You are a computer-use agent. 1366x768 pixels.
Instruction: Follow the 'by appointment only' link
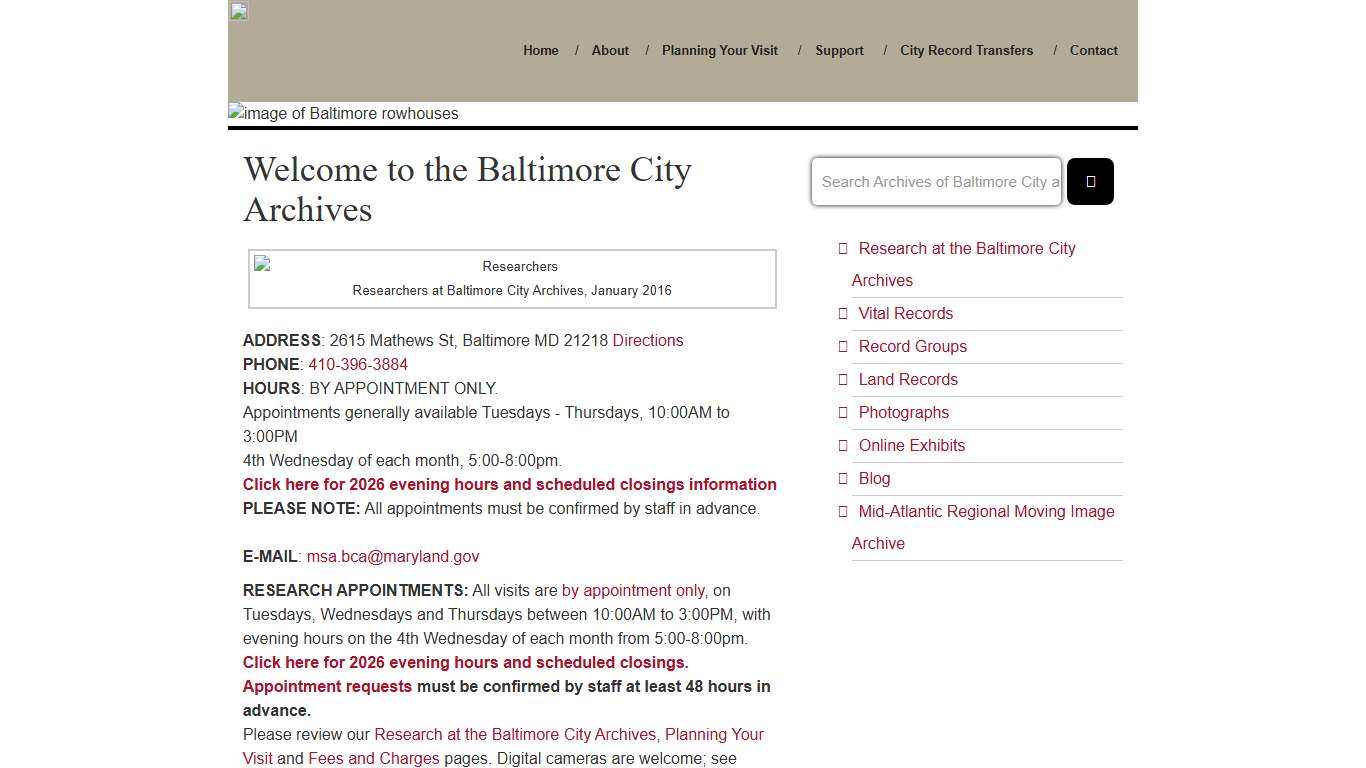632,590
